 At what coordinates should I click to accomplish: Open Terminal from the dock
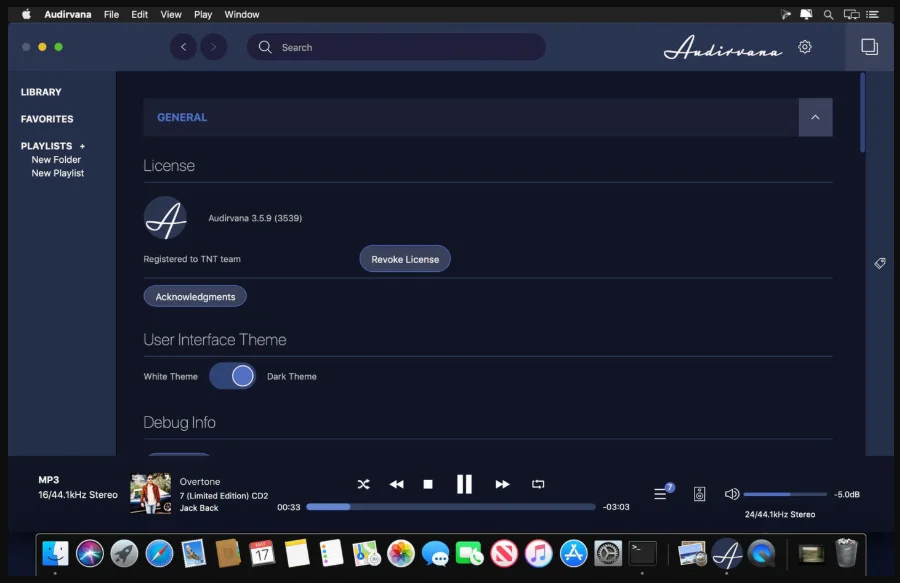click(642, 553)
